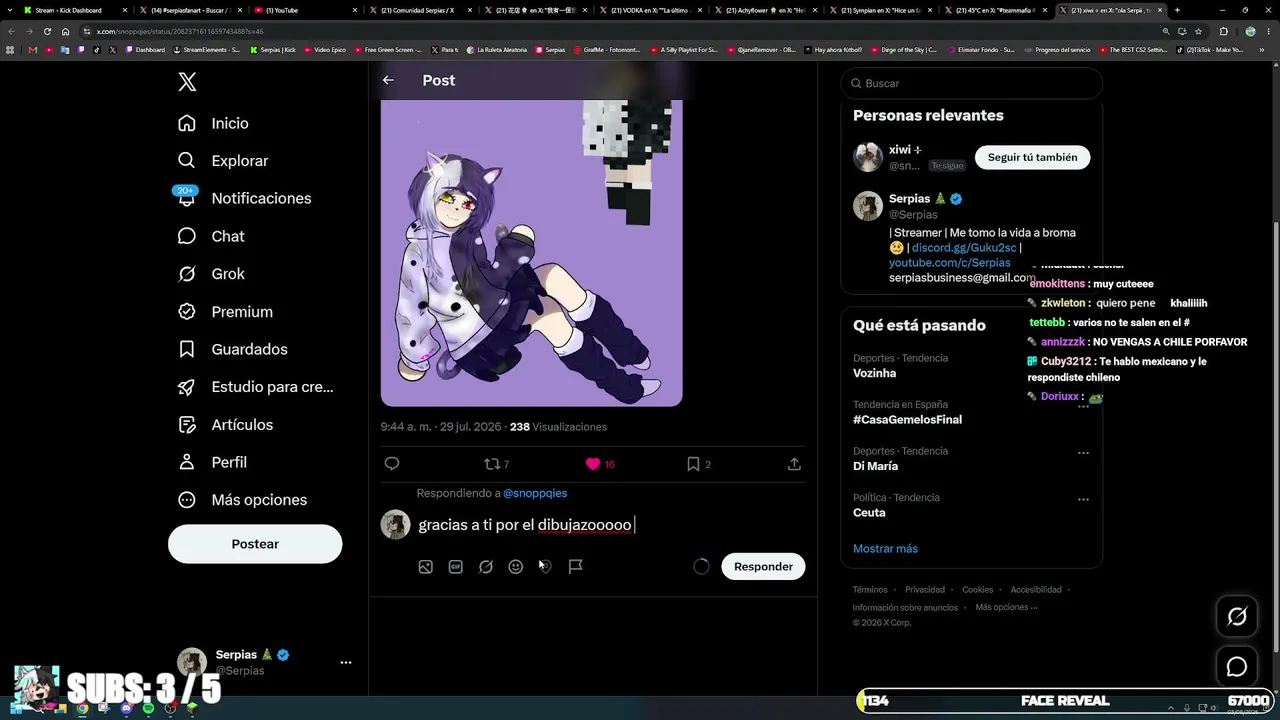
Task: Go back with the Post arrow
Action: 388,80
